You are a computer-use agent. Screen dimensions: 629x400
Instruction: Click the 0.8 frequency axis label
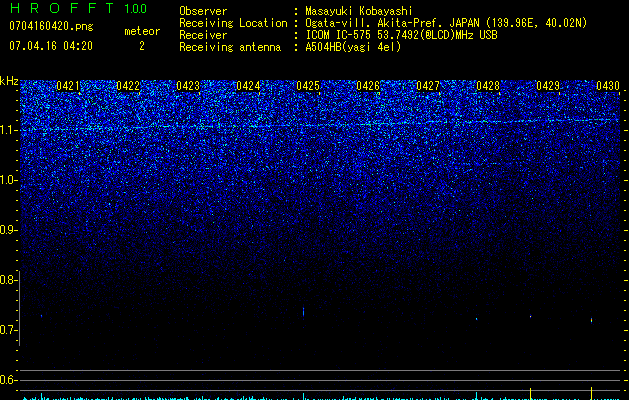(x=8, y=280)
